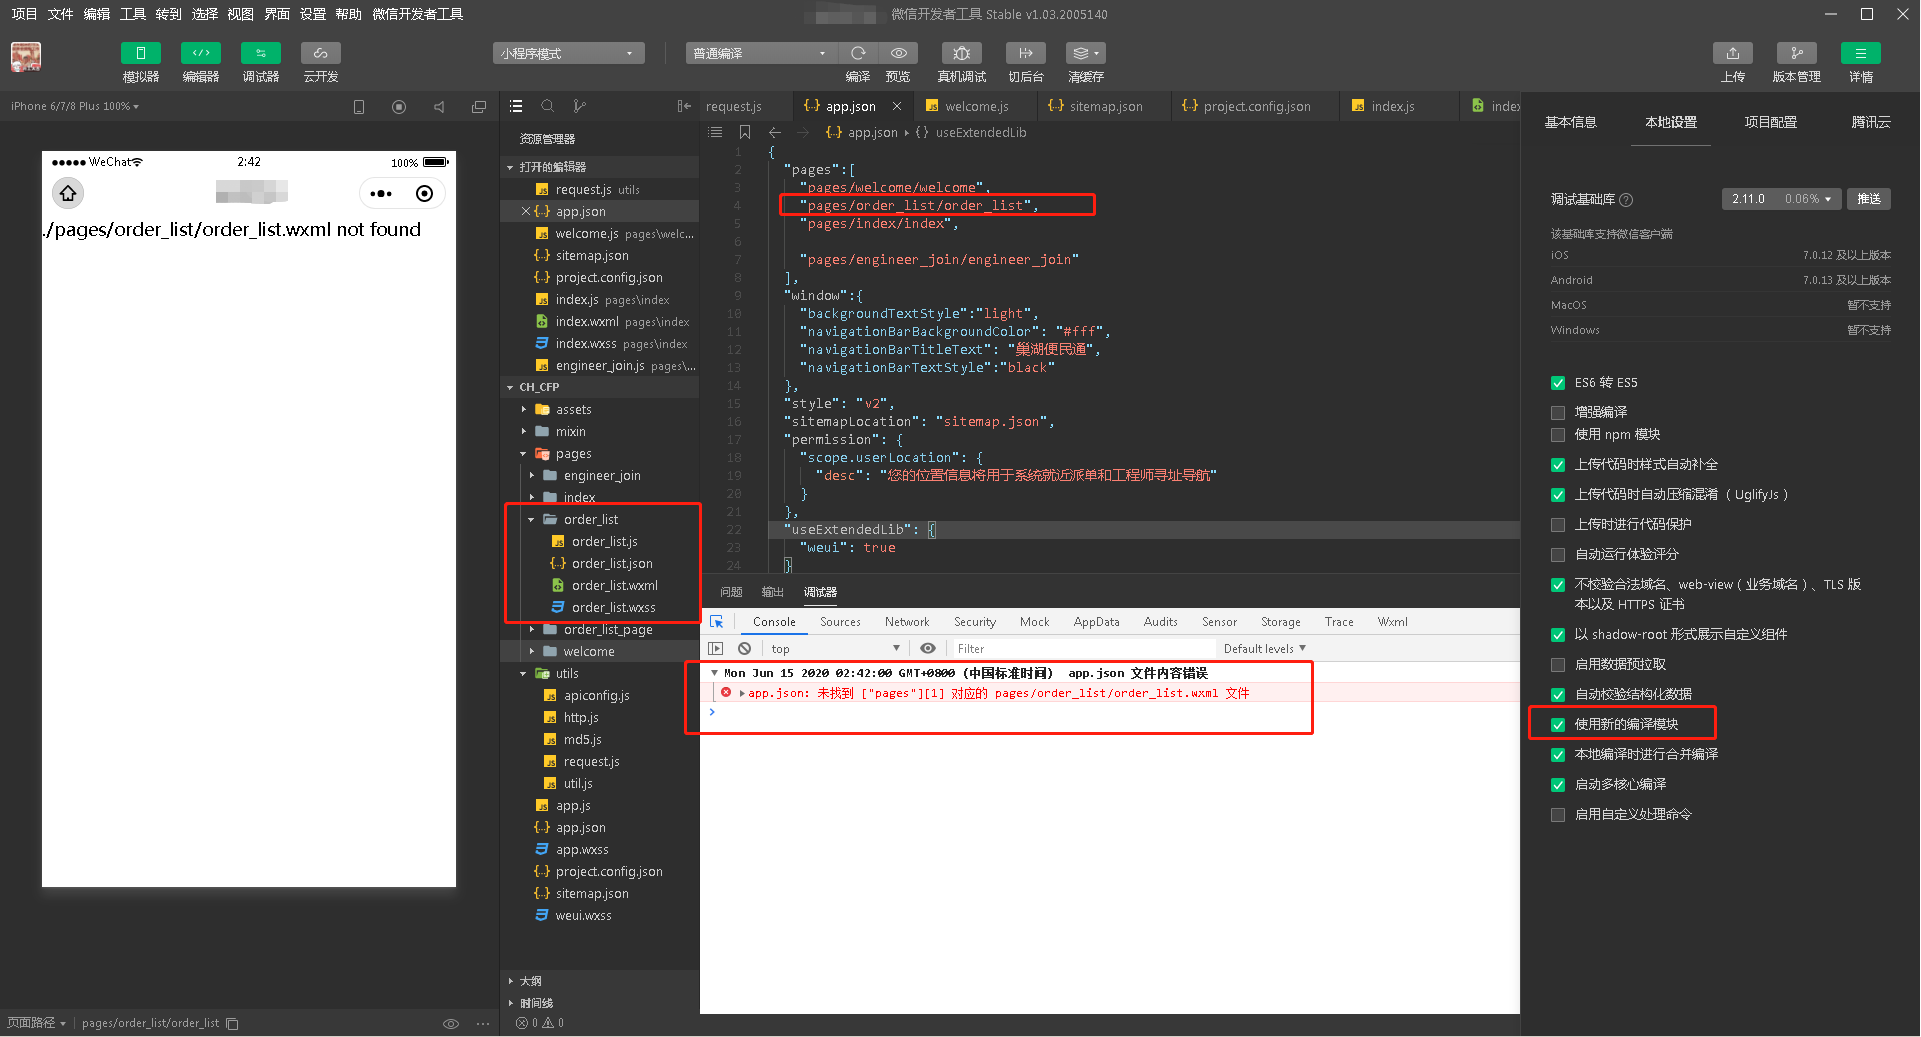Open the 腾讯云 tab

click(1870, 122)
